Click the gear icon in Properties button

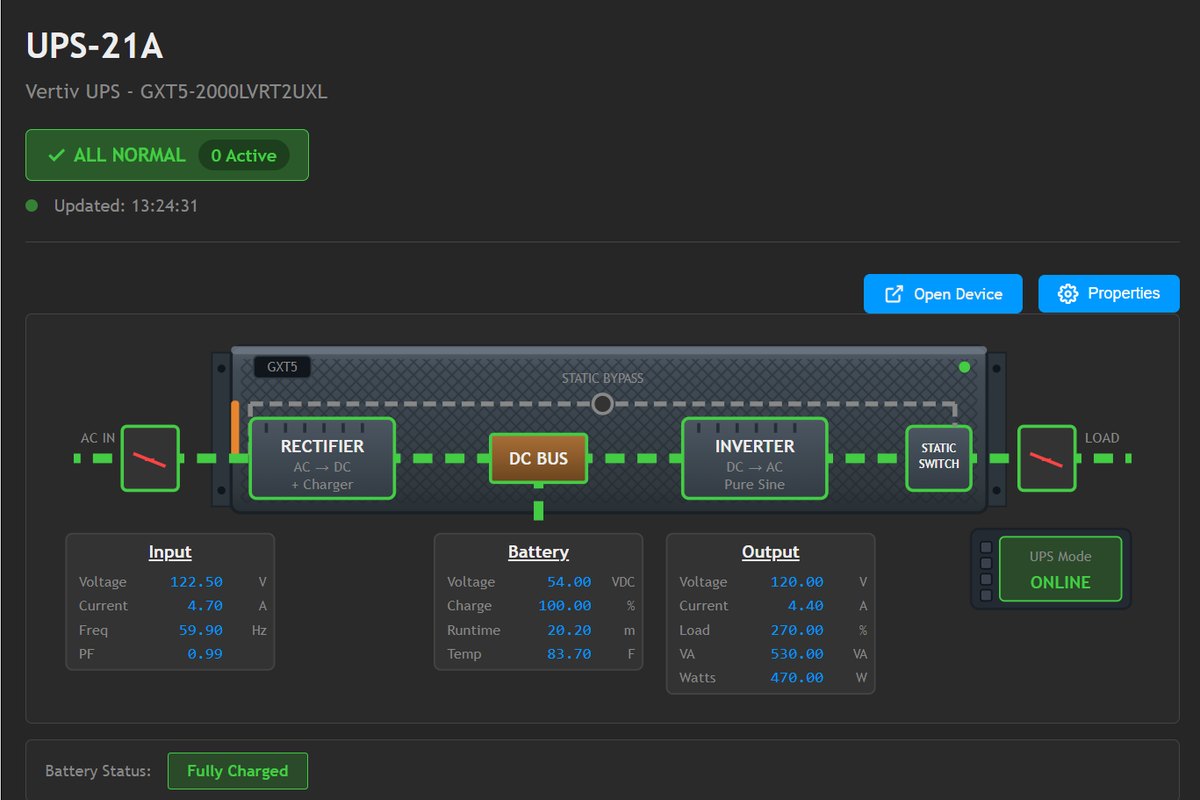[x=1067, y=294]
